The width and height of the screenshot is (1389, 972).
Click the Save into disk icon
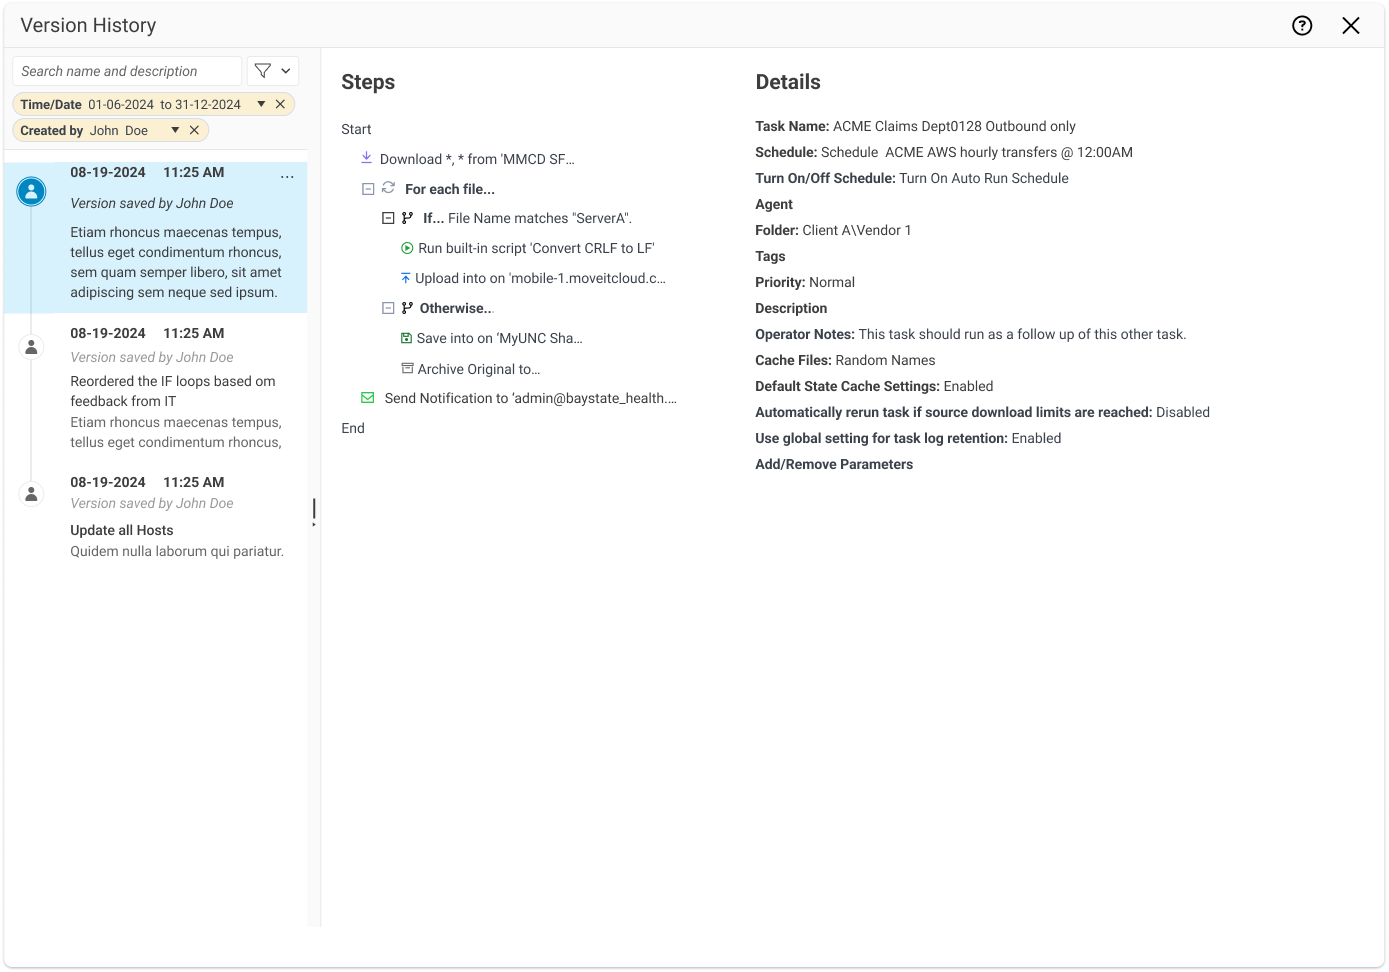(x=406, y=338)
